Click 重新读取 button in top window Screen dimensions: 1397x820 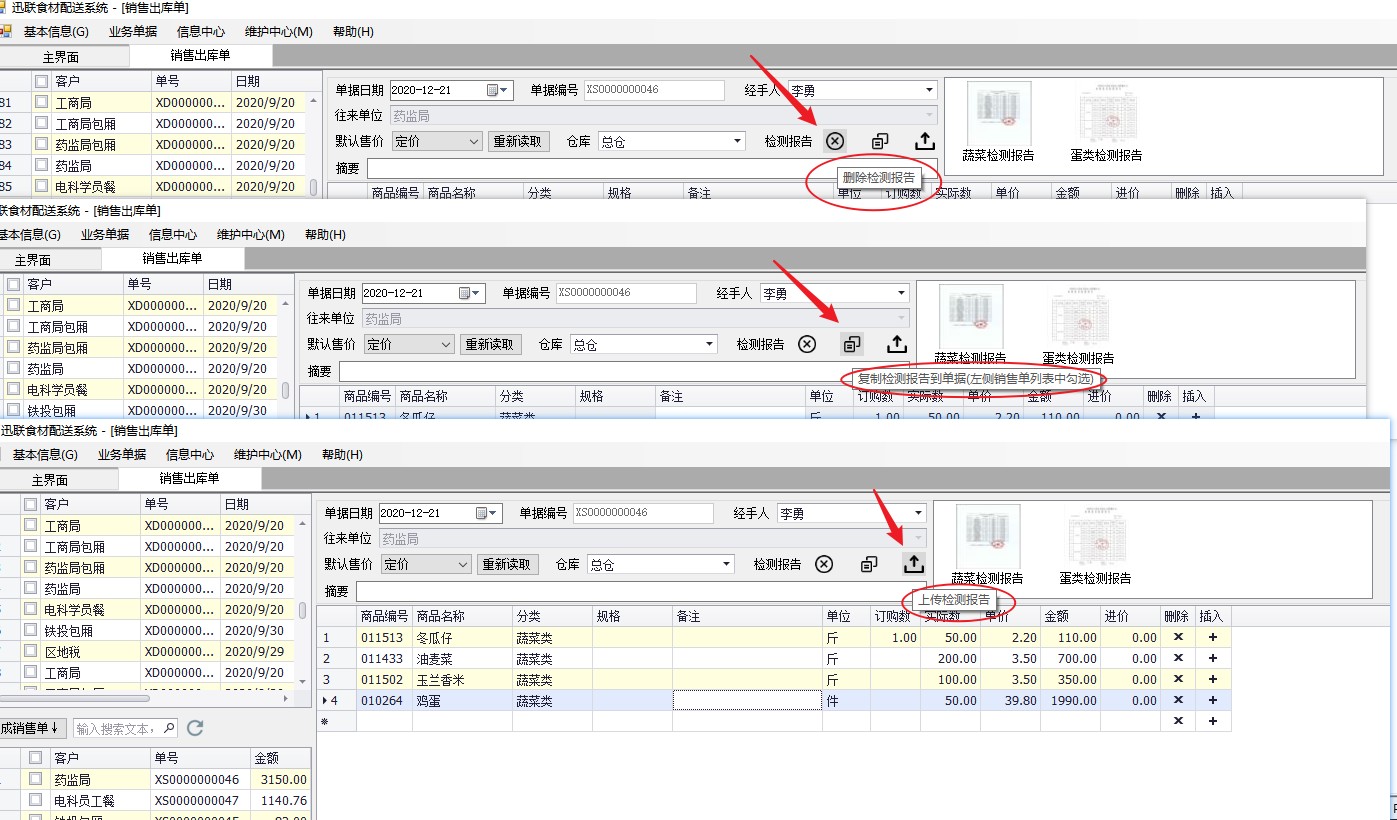519,141
